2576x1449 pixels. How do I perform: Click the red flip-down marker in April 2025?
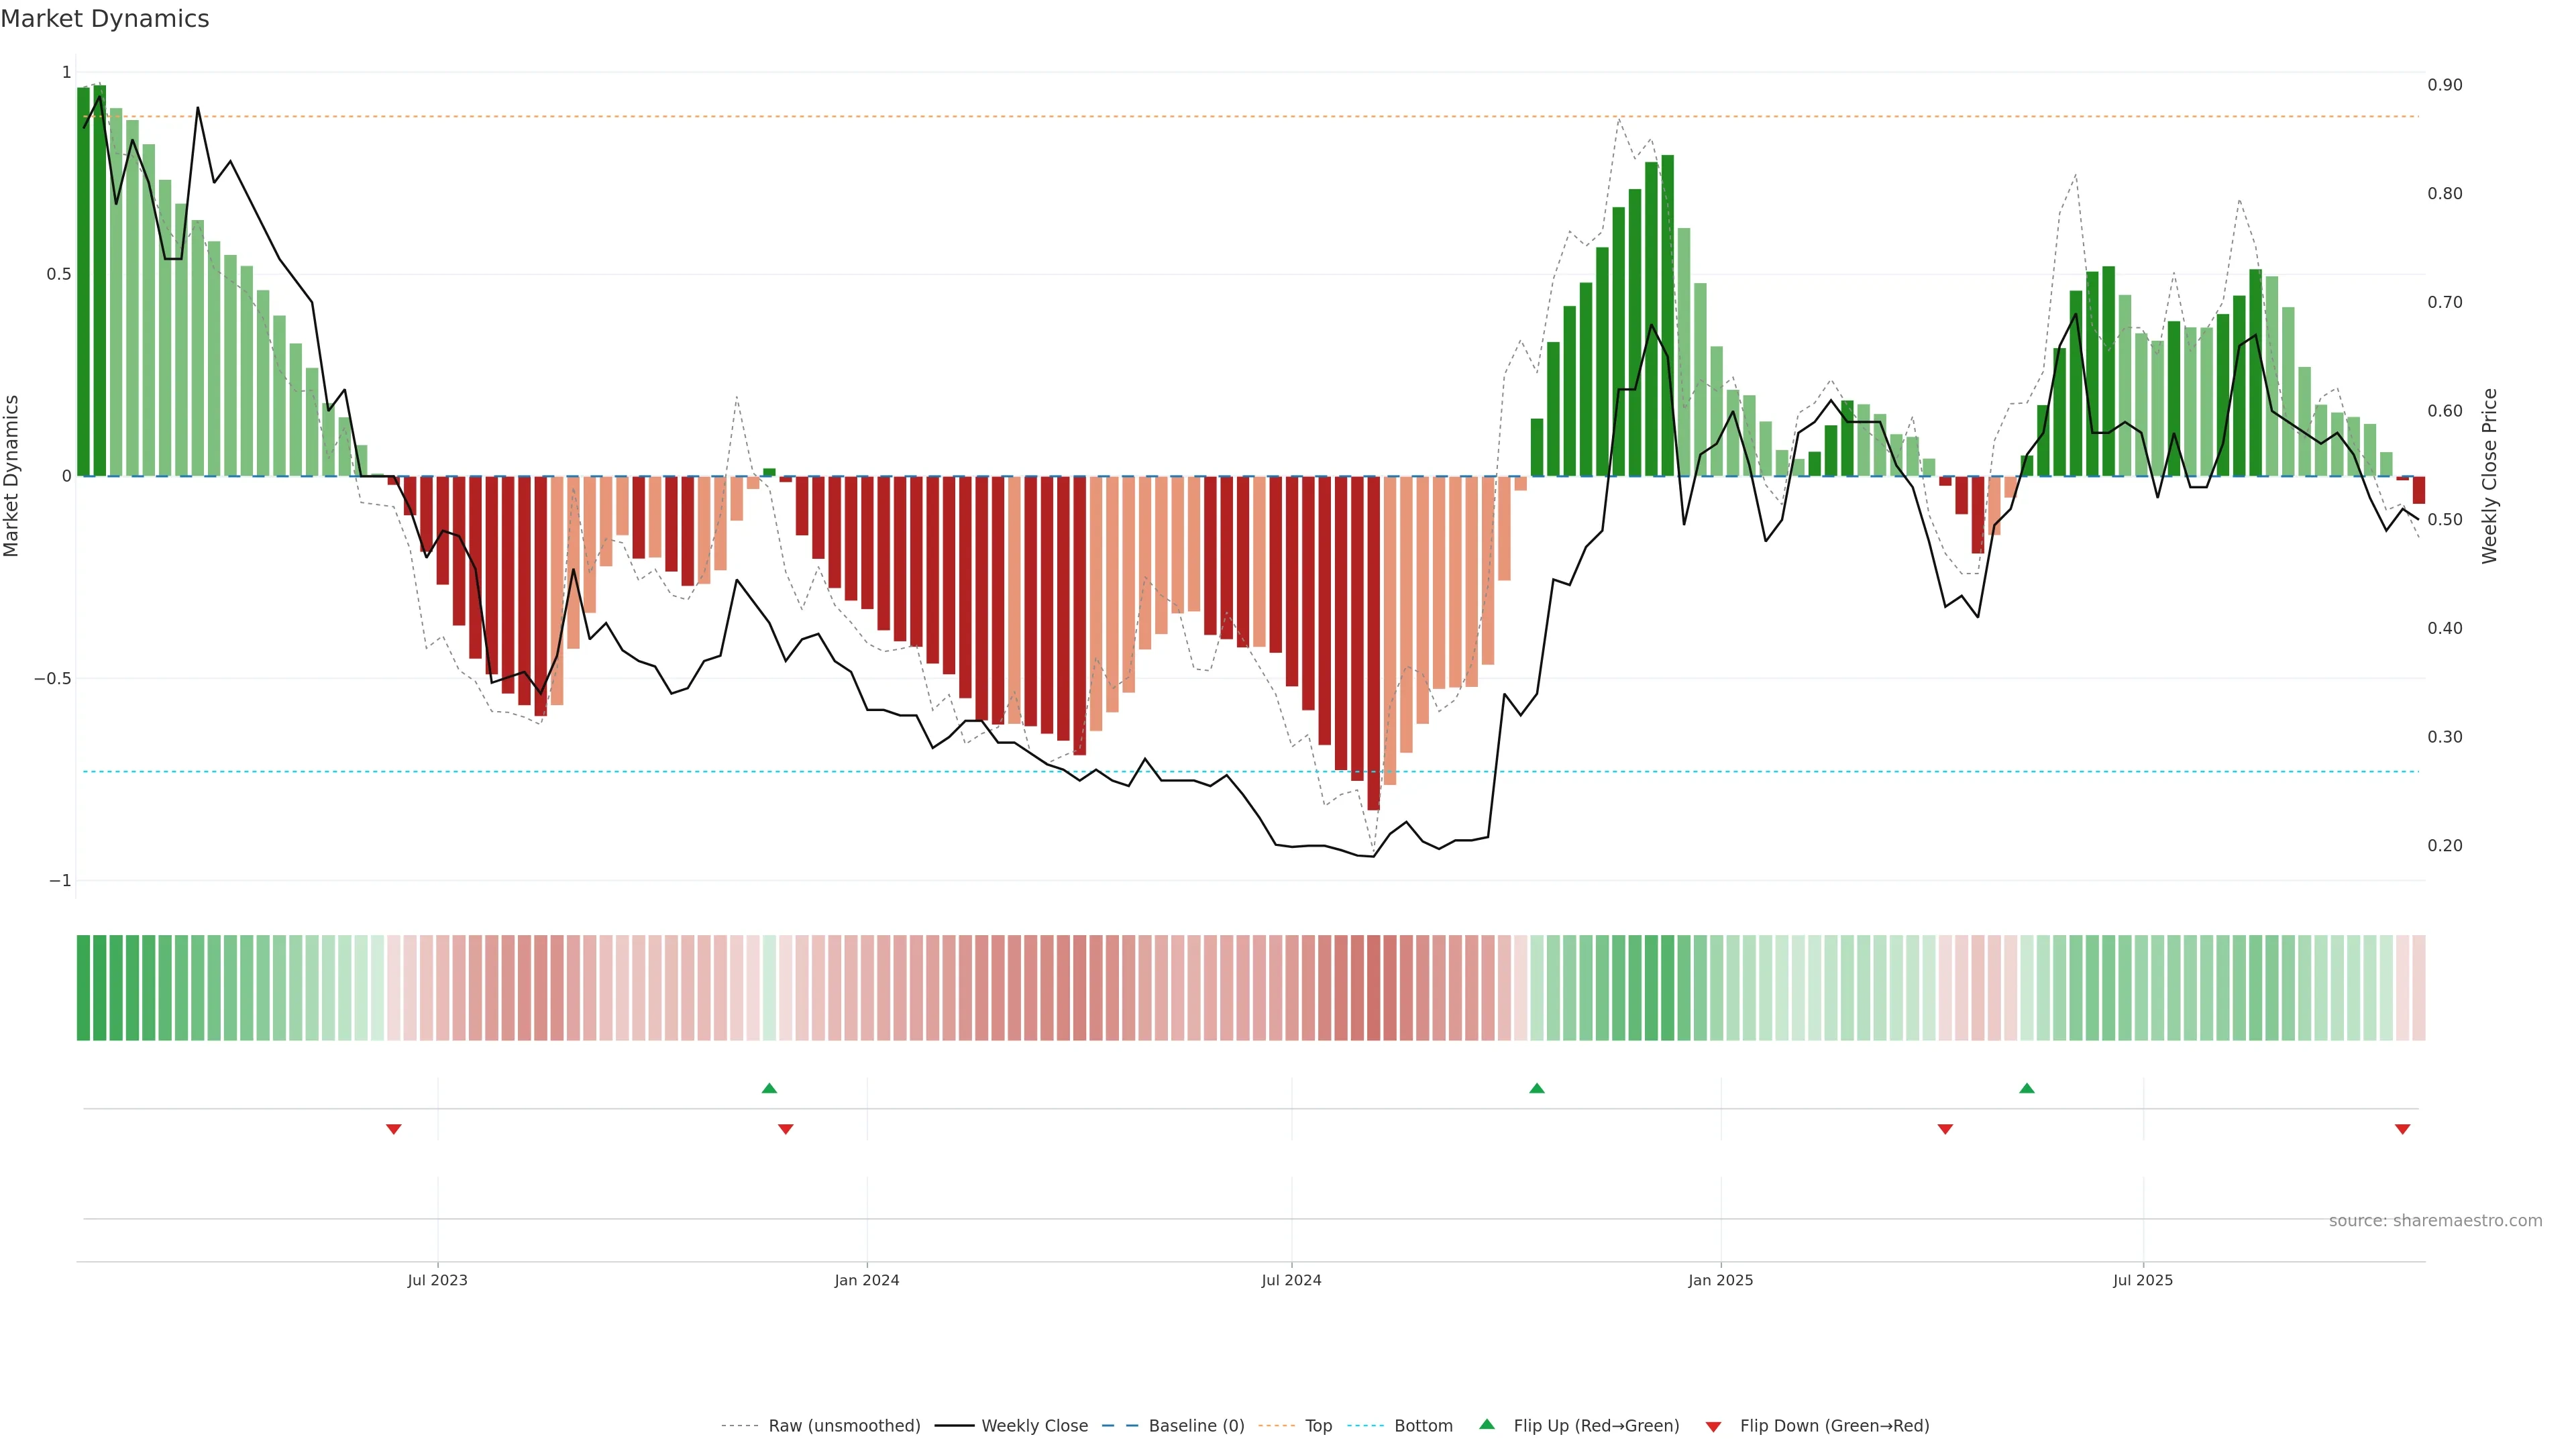point(1945,1129)
